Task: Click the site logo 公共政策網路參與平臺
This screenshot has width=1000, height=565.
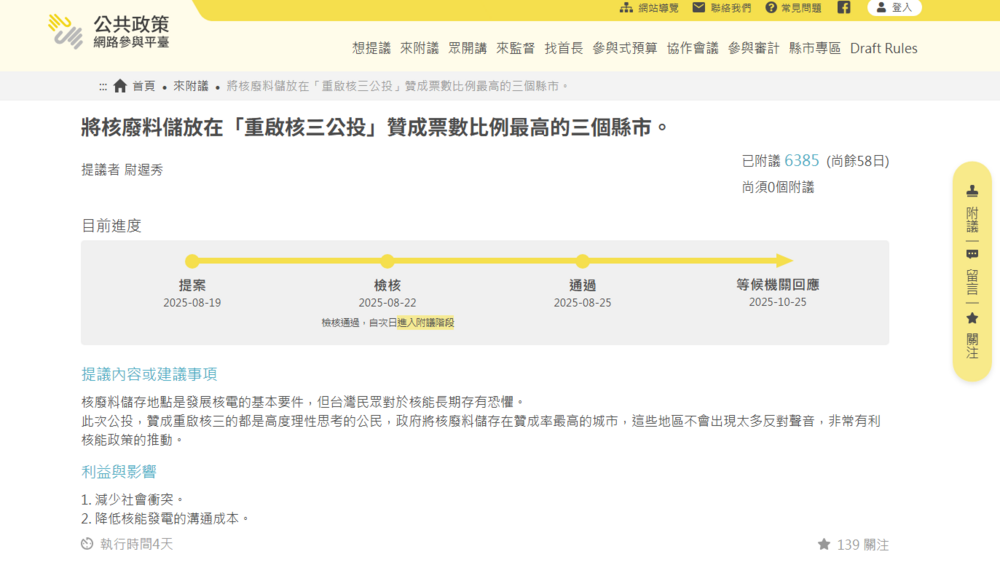Action: pyautogui.click(x=109, y=32)
